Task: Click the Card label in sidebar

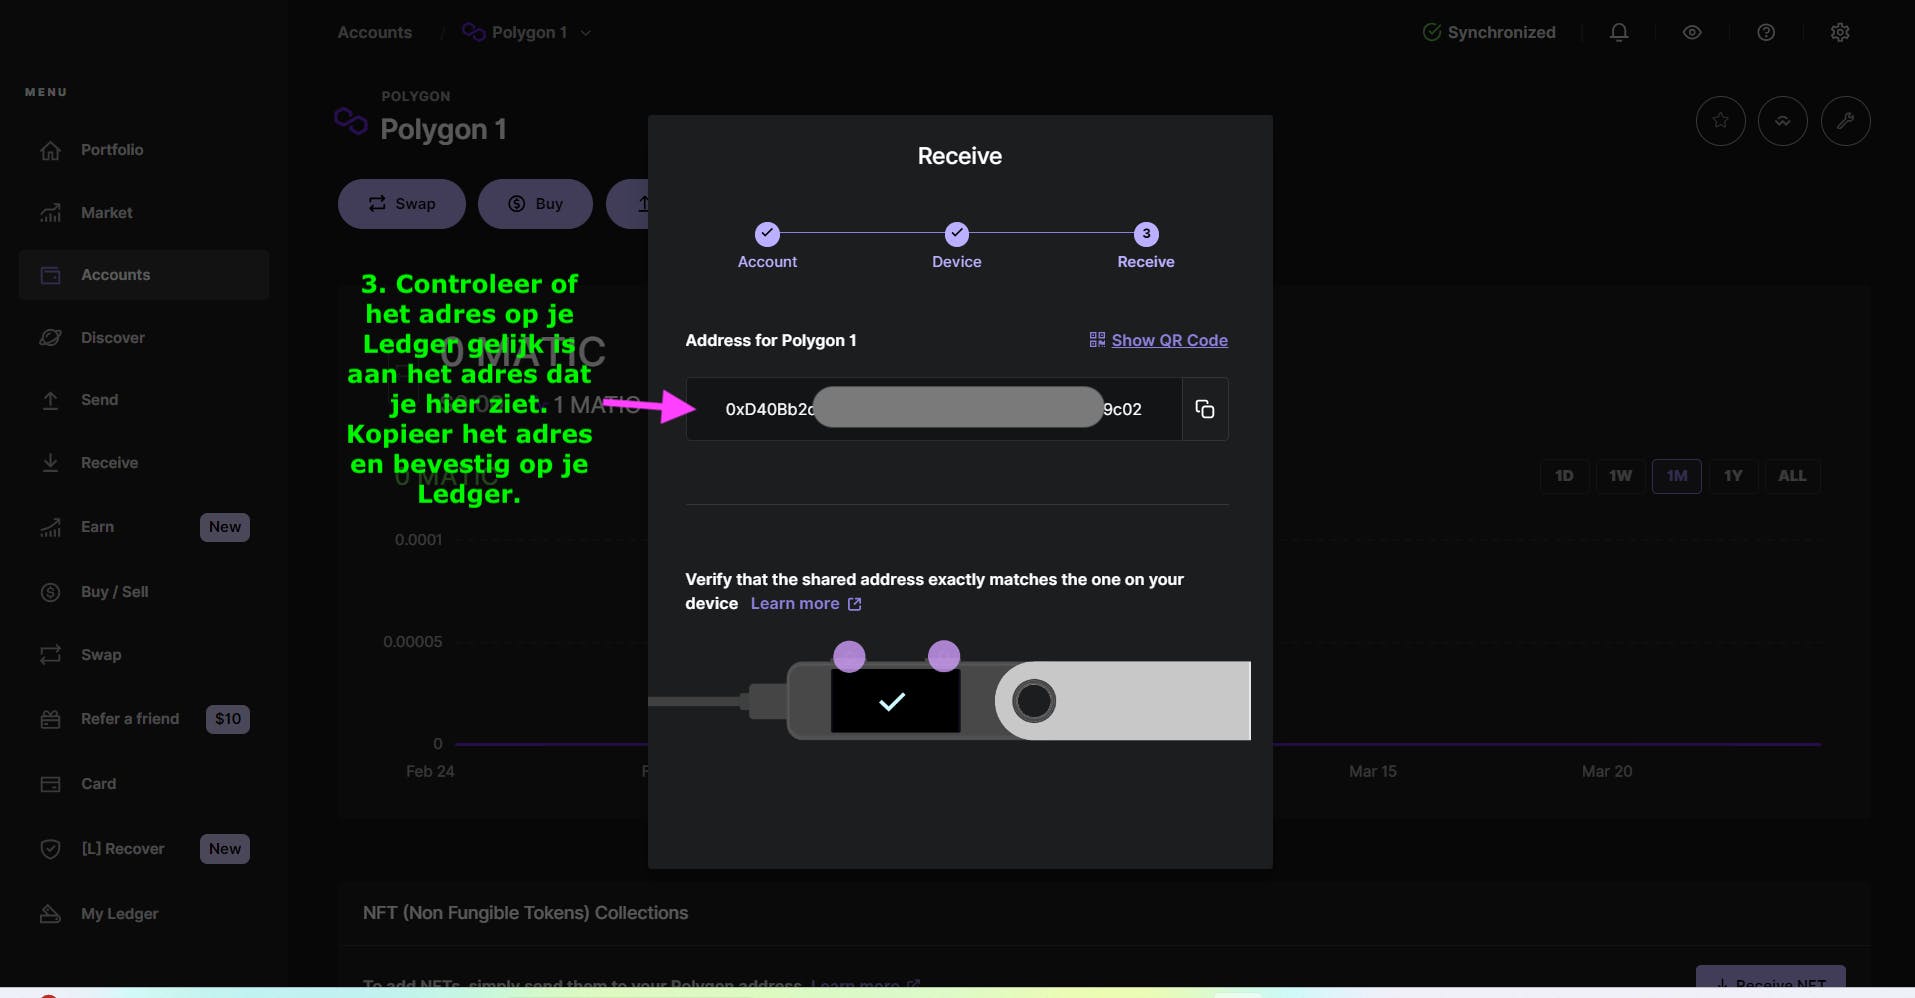Action: tap(98, 784)
